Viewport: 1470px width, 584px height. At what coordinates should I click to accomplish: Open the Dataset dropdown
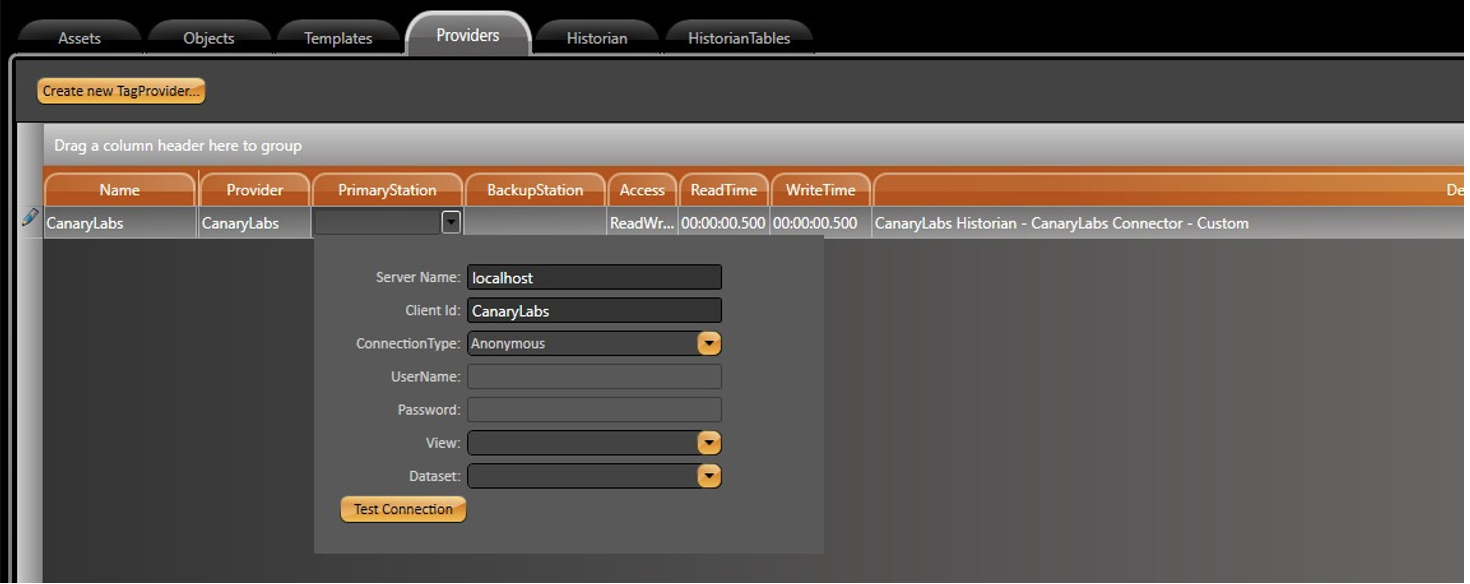708,477
